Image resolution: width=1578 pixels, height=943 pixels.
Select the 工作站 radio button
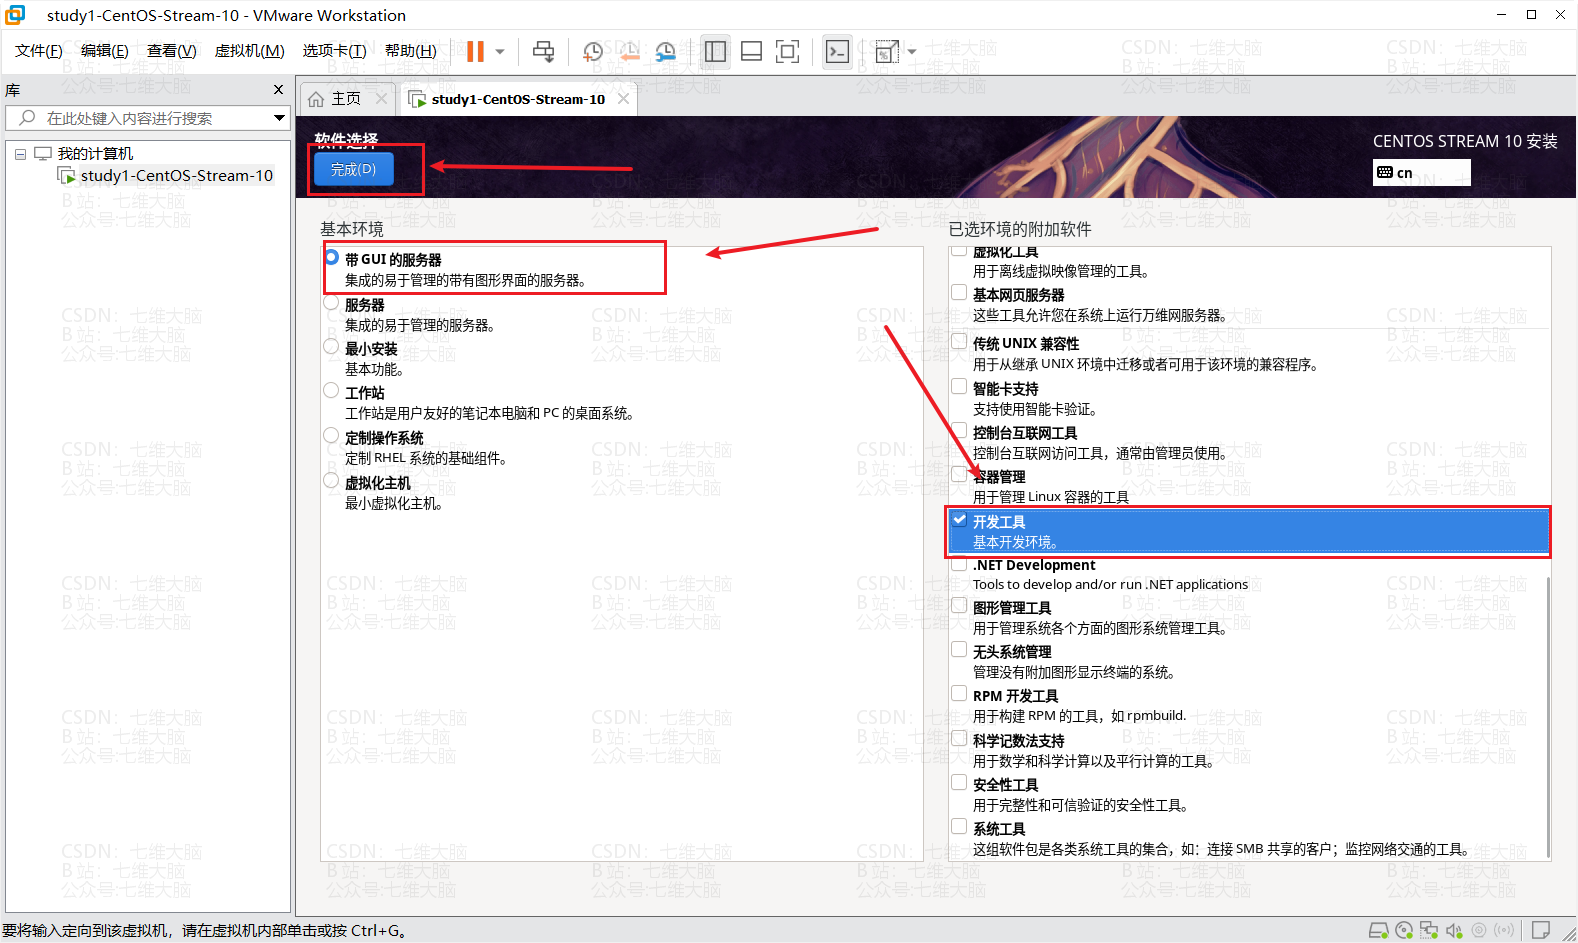click(x=331, y=390)
